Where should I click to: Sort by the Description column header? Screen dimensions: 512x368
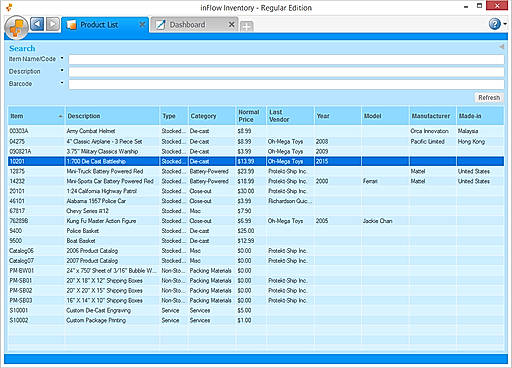coord(112,116)
